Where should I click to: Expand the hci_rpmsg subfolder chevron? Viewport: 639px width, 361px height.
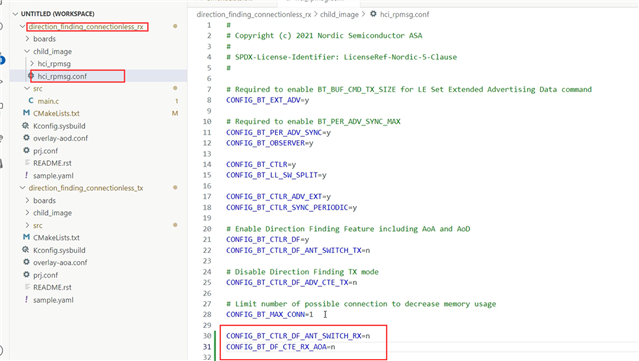pos(32,64)
